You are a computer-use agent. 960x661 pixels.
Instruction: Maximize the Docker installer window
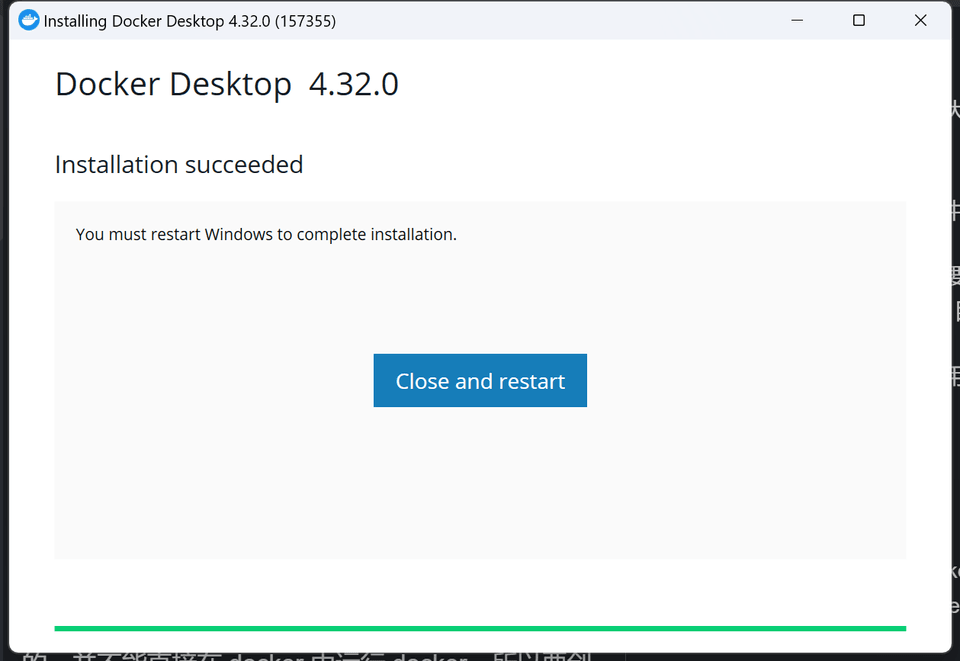(858, 20)
